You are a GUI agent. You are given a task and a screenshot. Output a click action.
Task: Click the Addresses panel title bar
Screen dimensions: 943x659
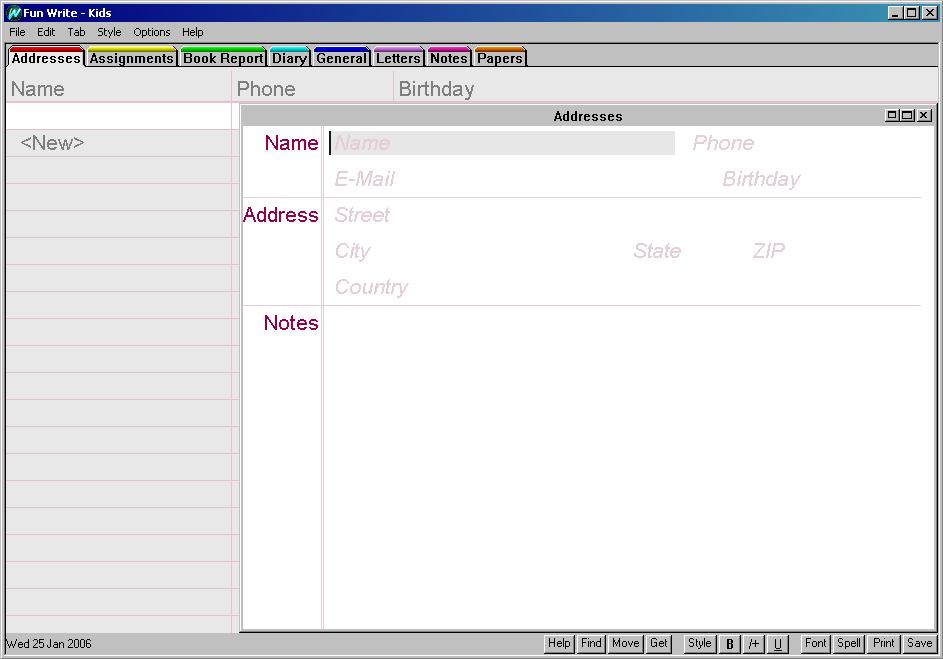588,116
